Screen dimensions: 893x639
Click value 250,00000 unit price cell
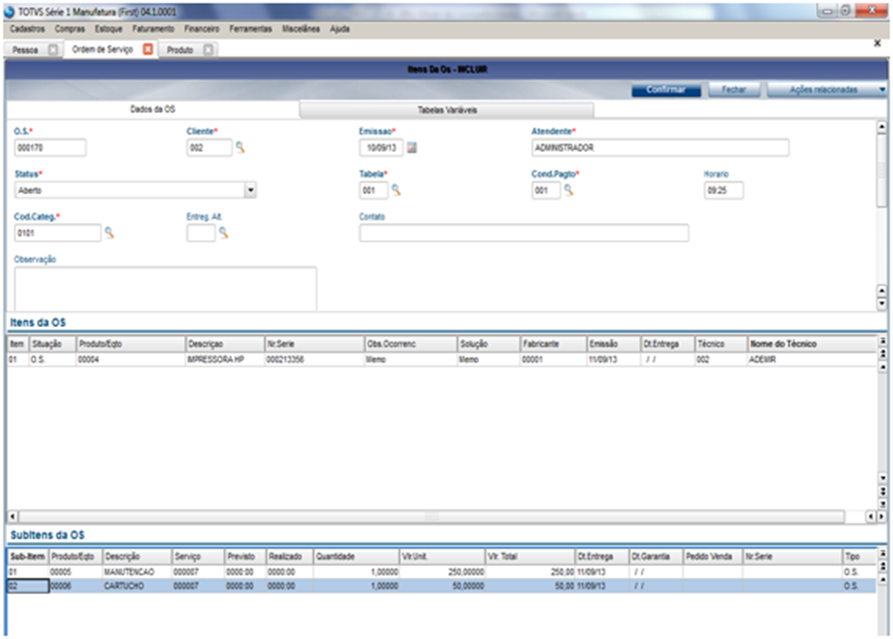(x=442, y=571)
